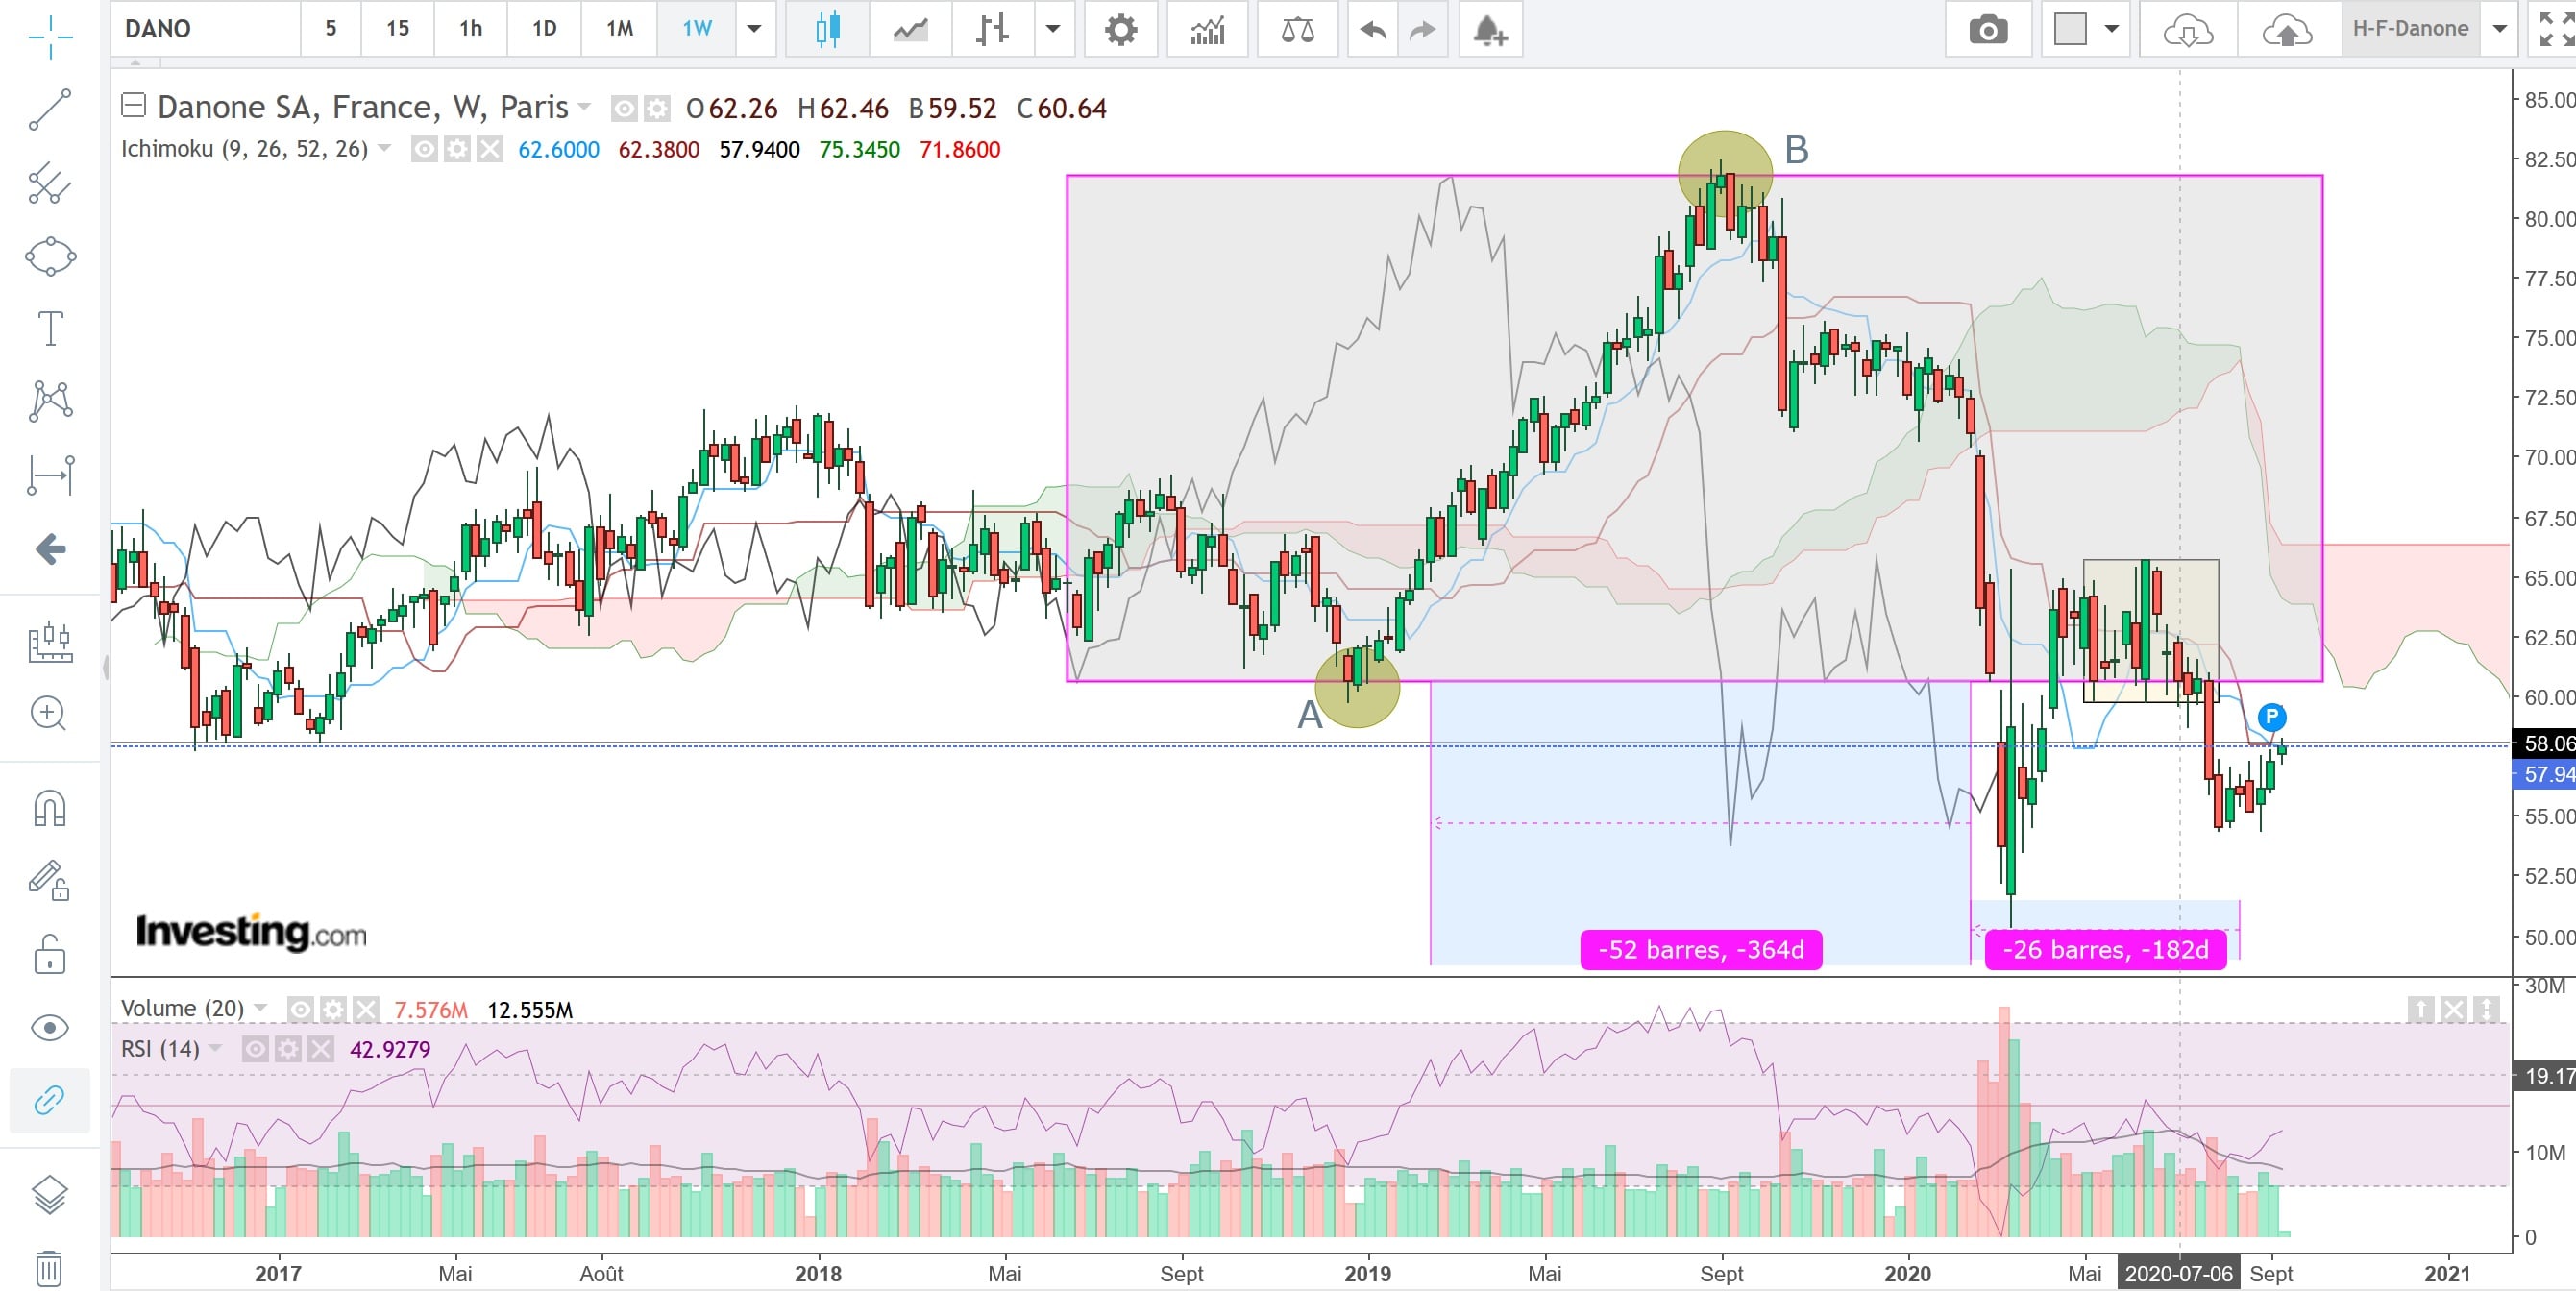The height and width of the screenshot is (1291, 2576).
Task: Hide the Ichimoku indicator
Action: pos(424,150)
